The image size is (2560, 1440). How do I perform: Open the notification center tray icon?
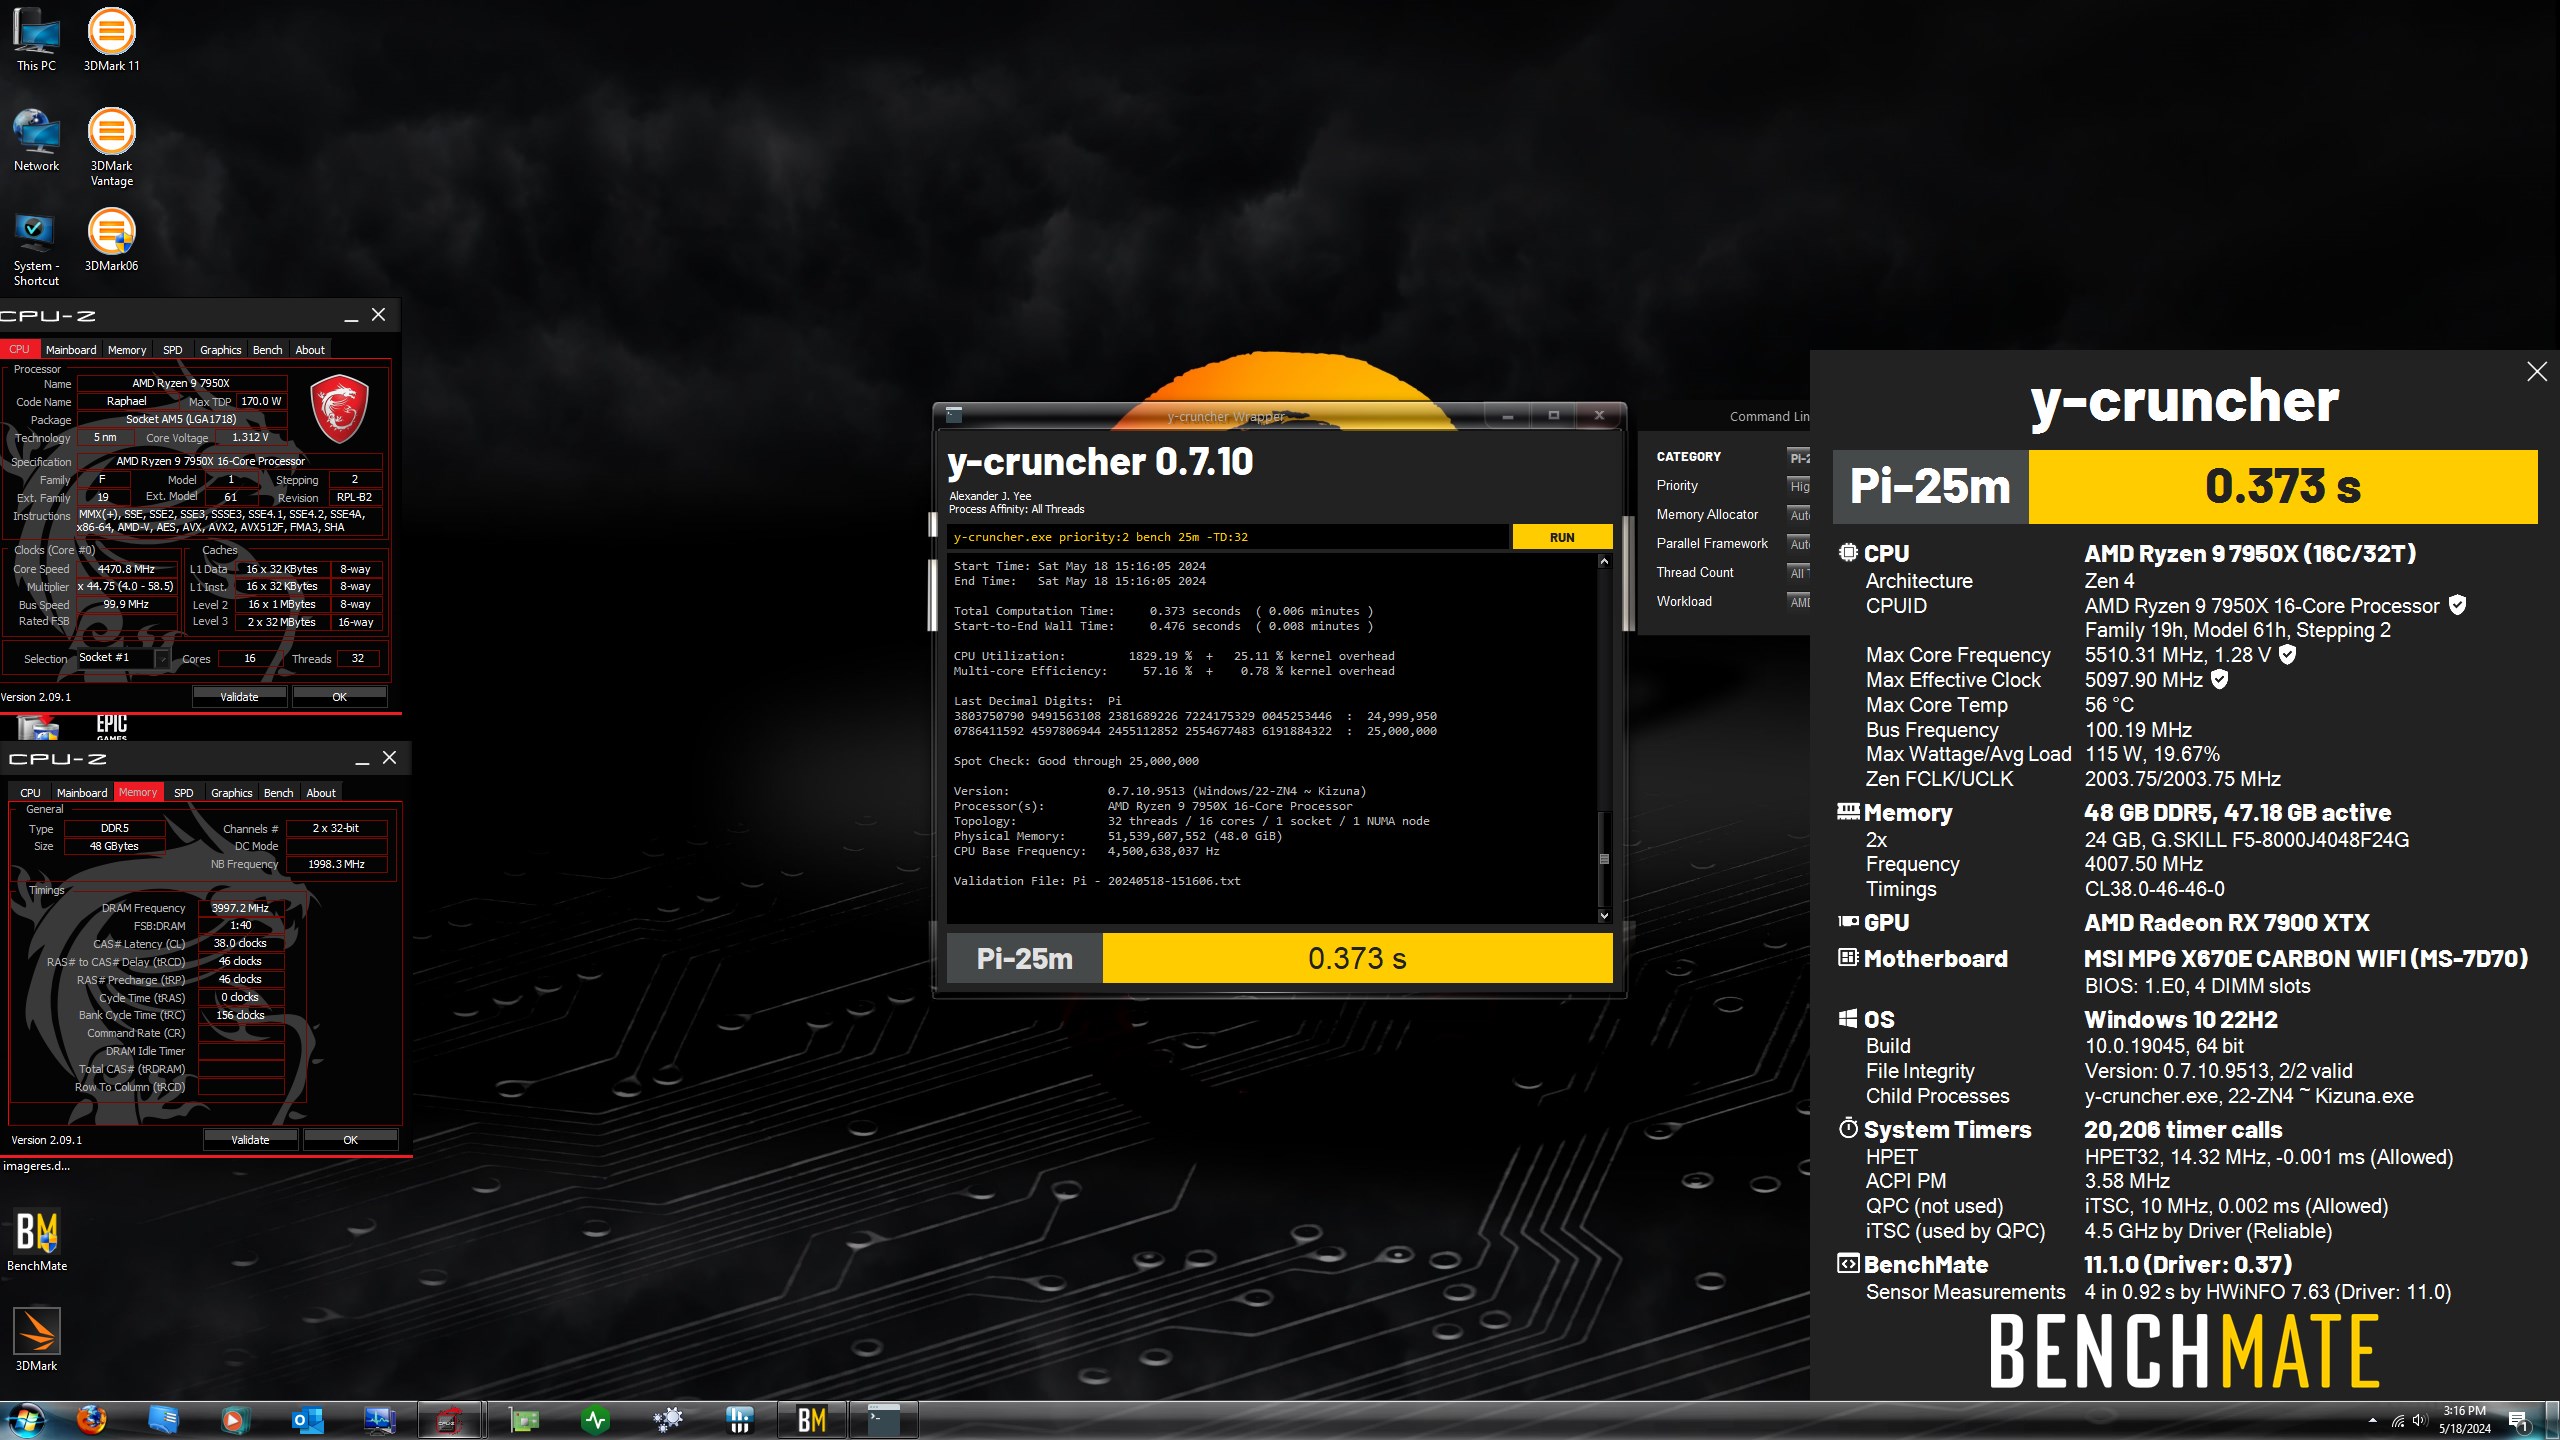click(2519, 1421)
